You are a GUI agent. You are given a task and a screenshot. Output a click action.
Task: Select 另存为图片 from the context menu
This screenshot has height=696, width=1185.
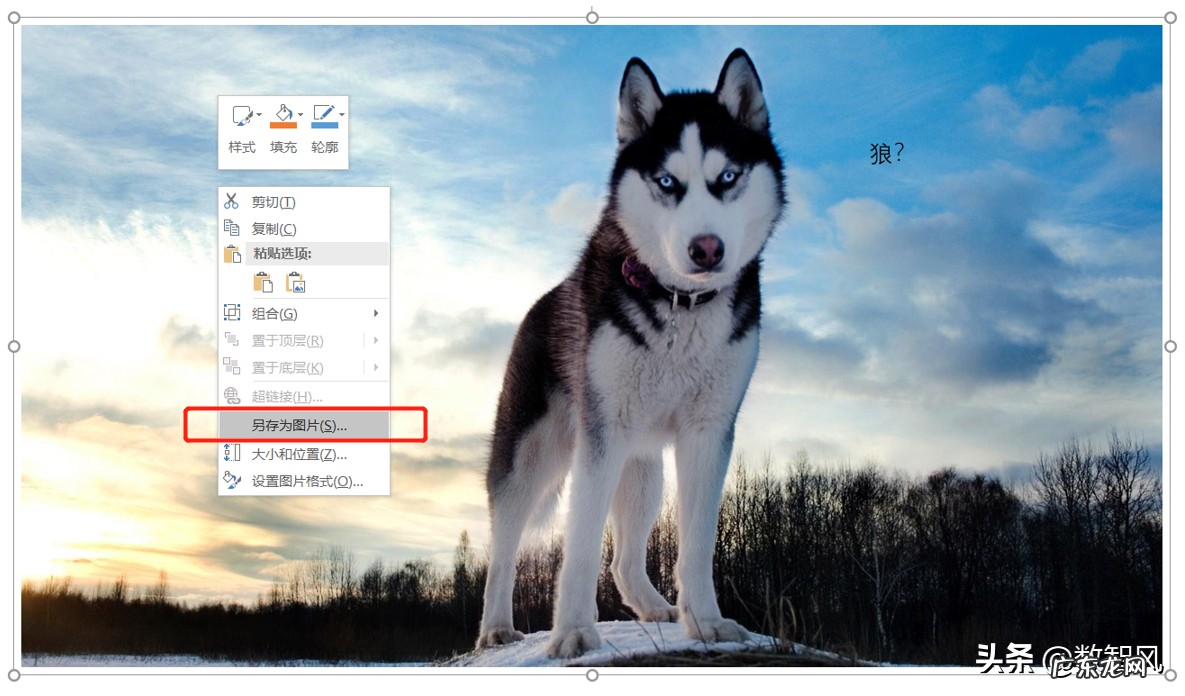click(x=300, y=424)
